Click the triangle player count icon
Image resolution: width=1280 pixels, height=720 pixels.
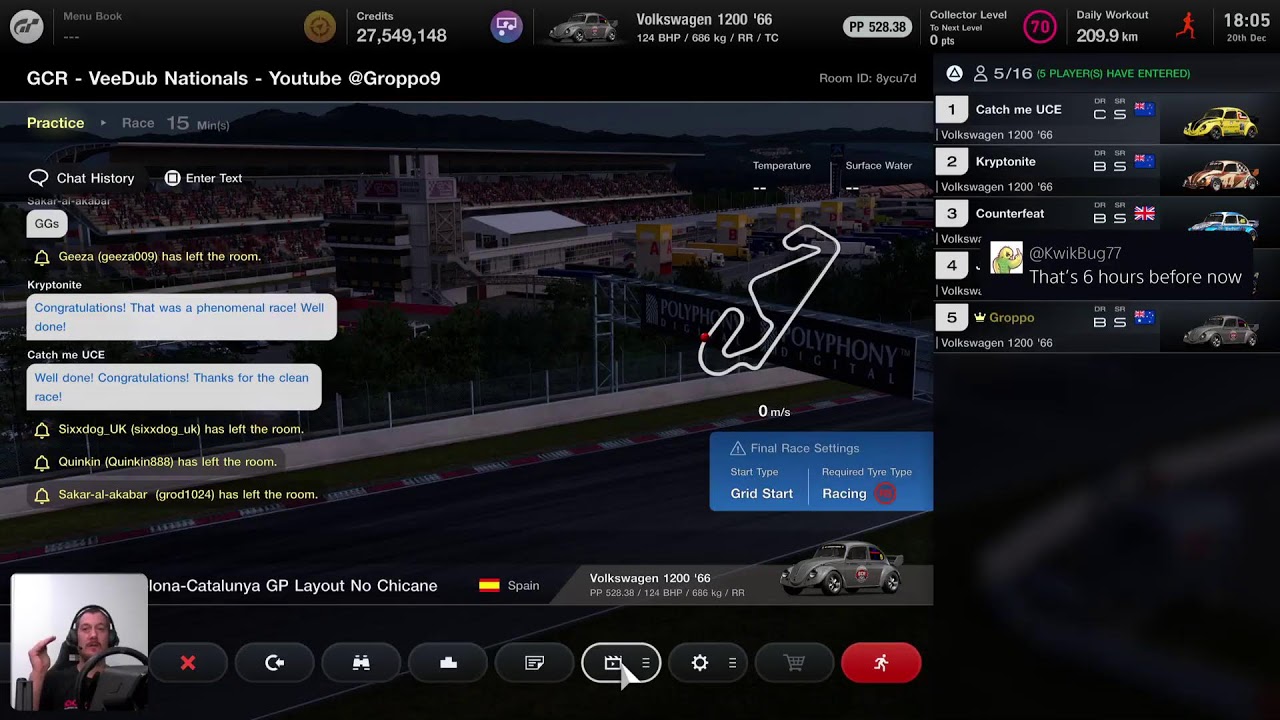[x=954, y=73]
